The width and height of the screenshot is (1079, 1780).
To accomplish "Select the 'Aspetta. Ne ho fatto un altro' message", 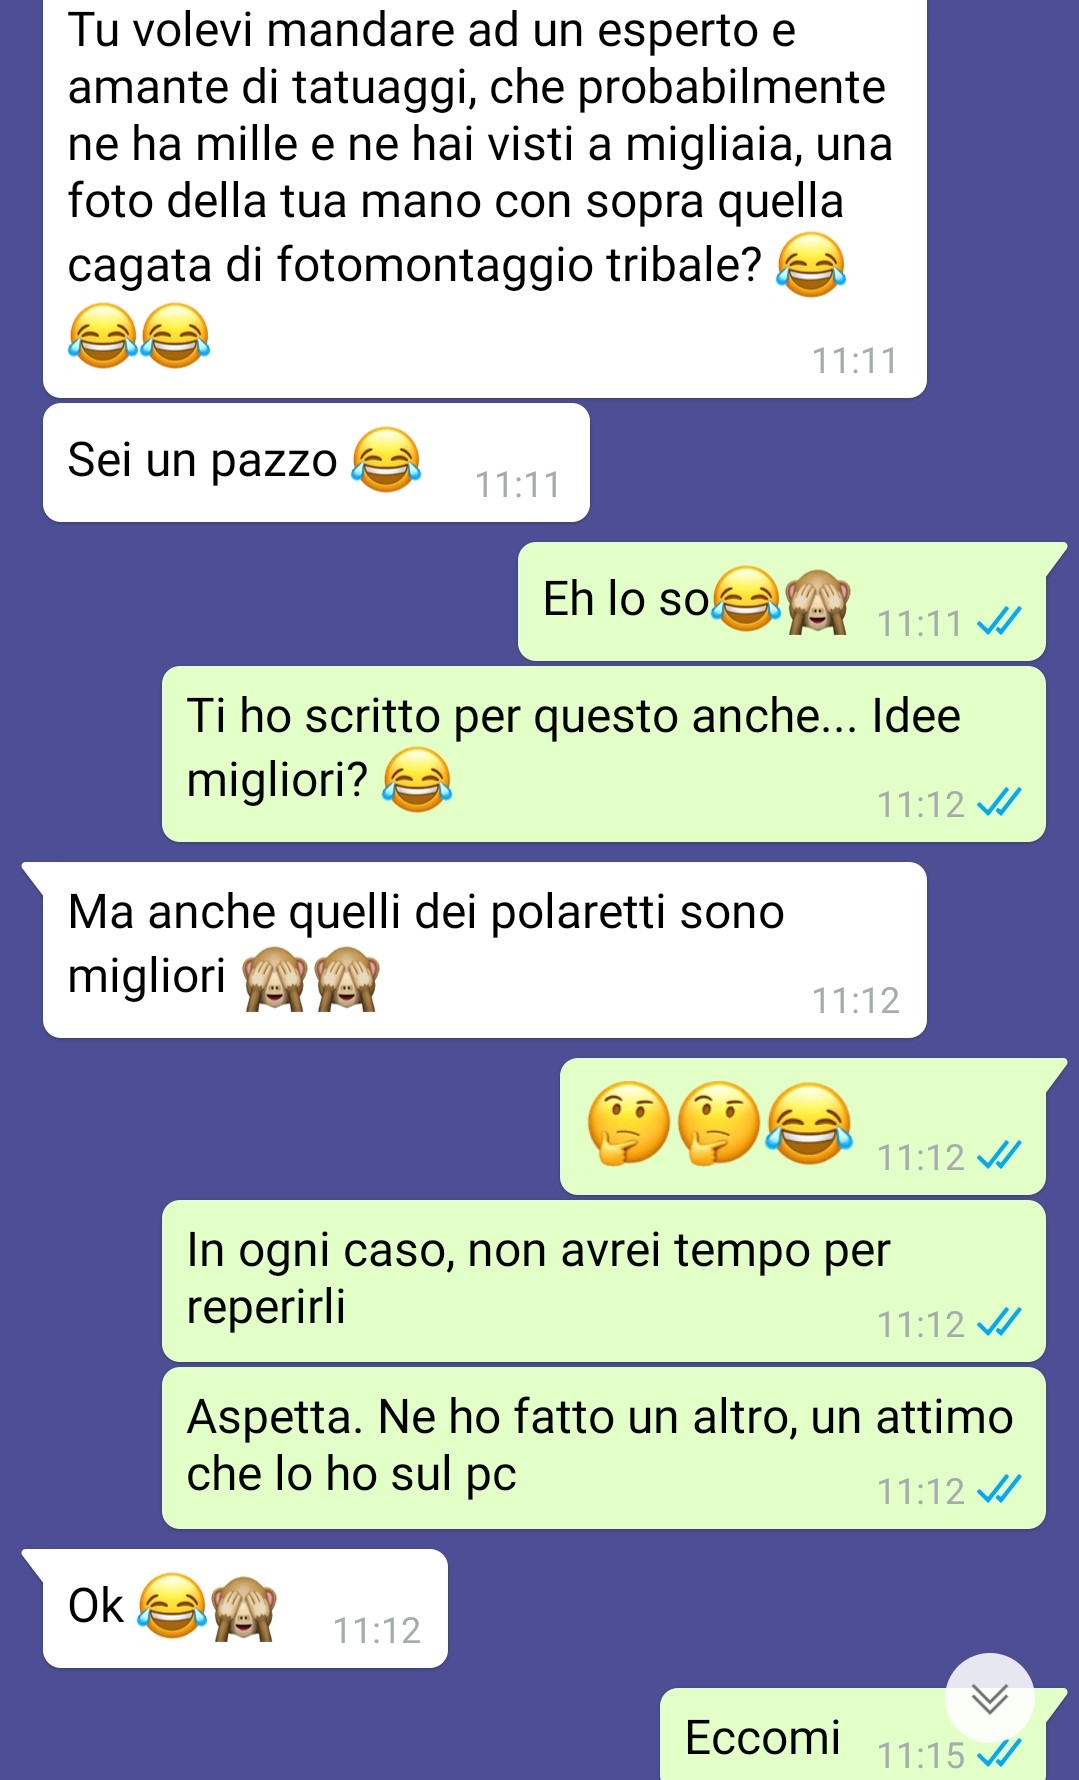I will coord(604,1448).
